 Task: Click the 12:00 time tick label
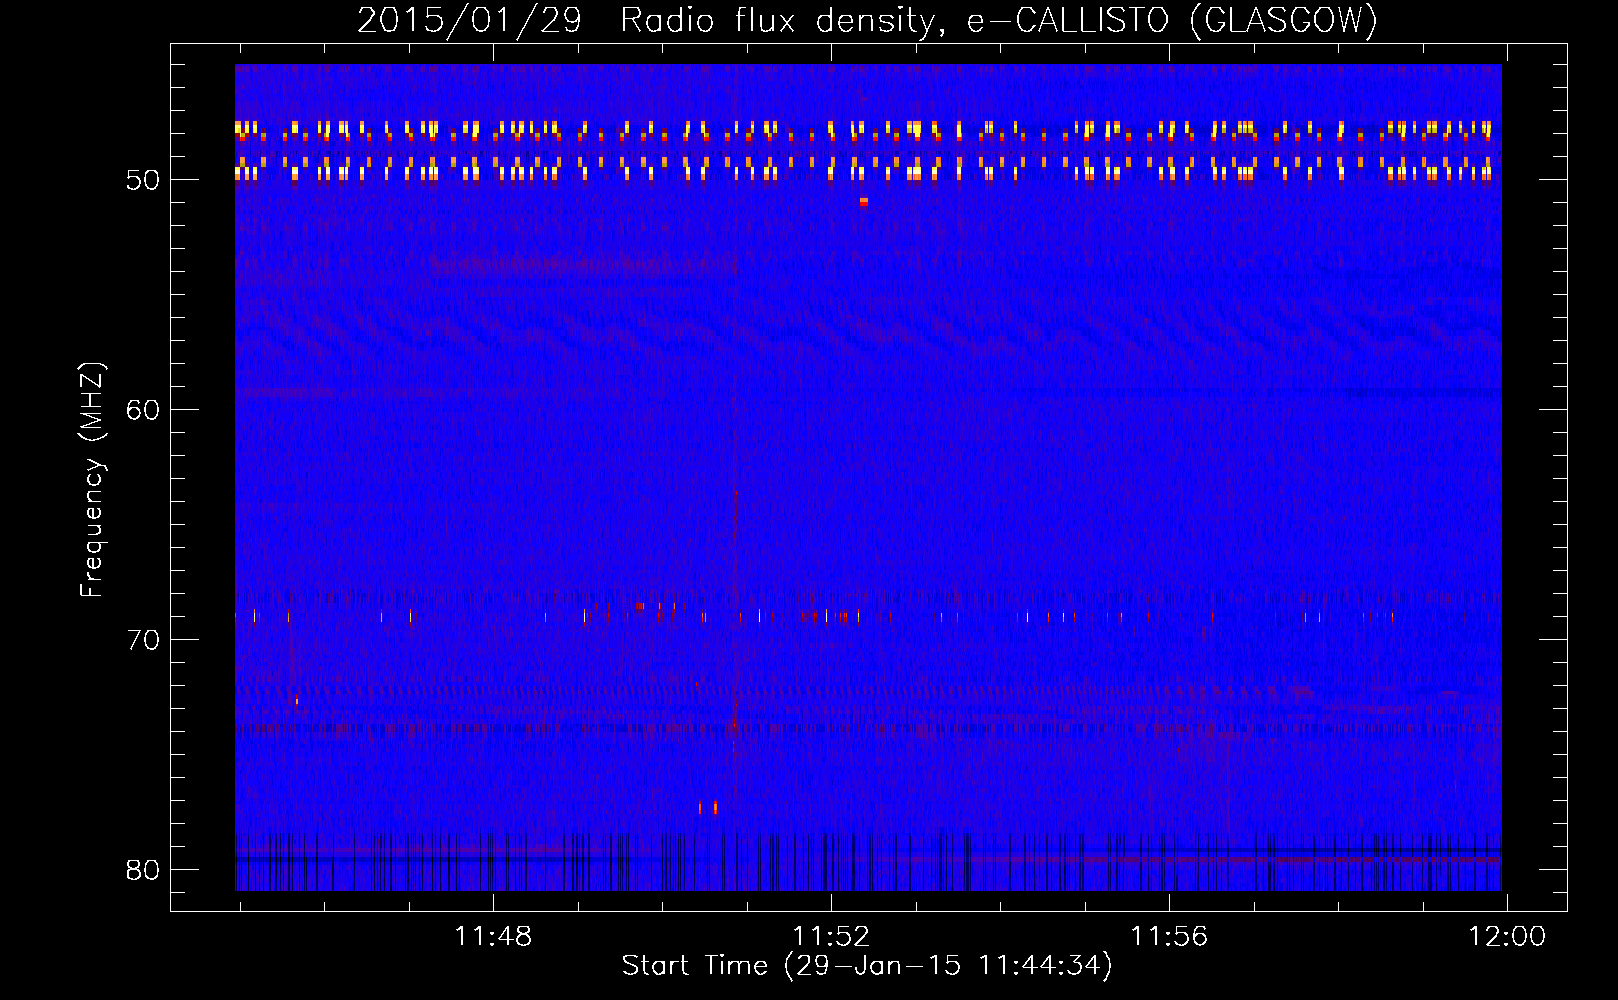[x=1507, y=937]
